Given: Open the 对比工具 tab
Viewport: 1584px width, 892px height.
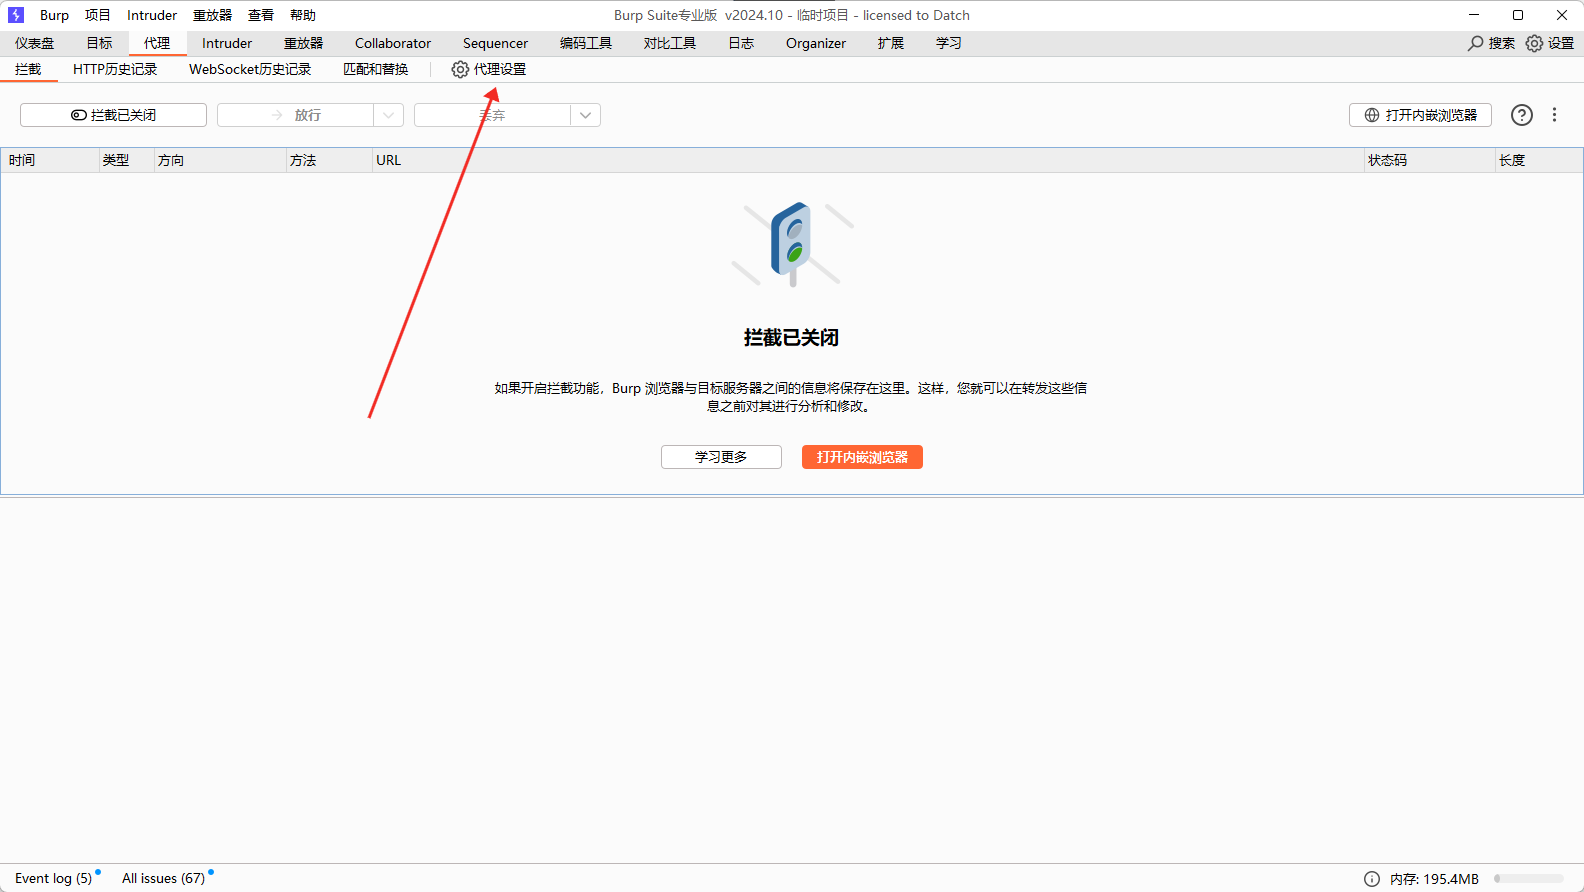Looking at the screenshot, I should (670, 43).
